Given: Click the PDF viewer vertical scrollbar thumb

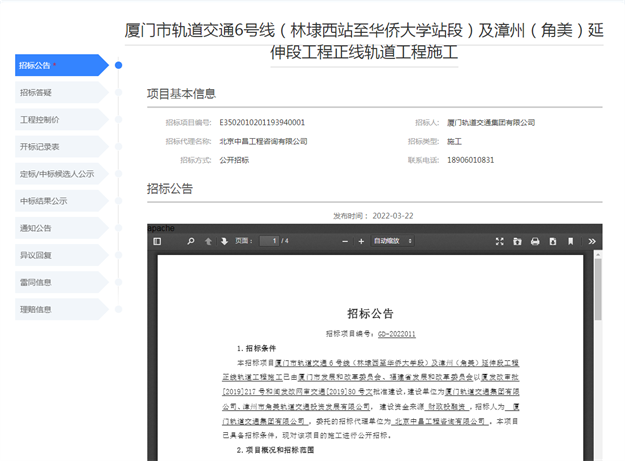Looking at the screenshot, I should (x=598, y=289).
